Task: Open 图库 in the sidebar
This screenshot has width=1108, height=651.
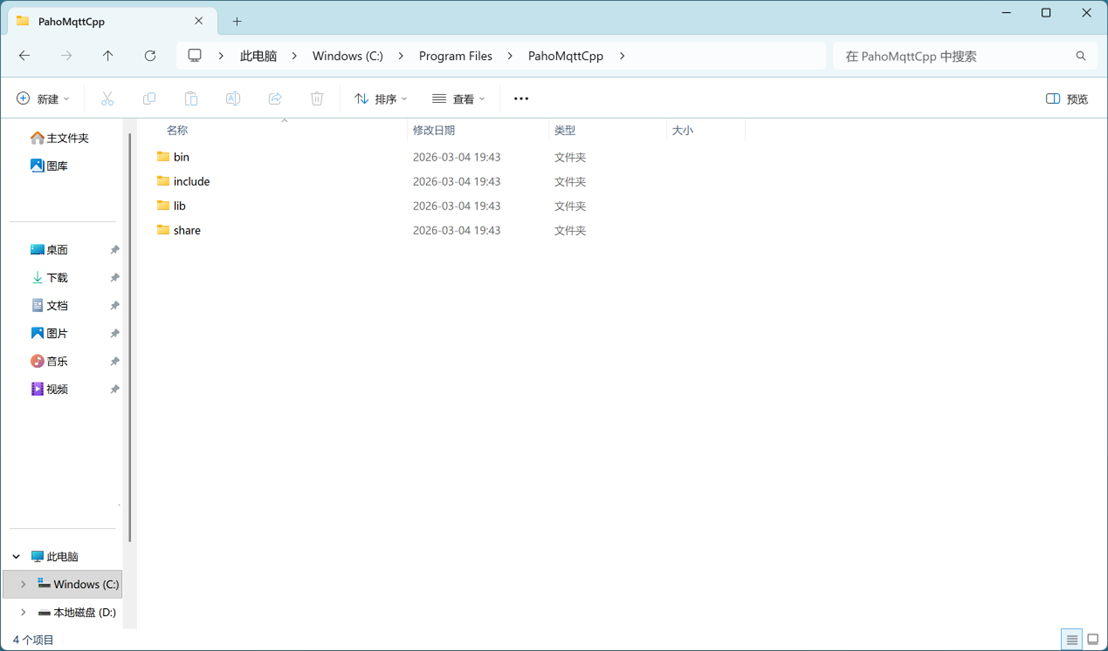Action: [x=49, y=165]
